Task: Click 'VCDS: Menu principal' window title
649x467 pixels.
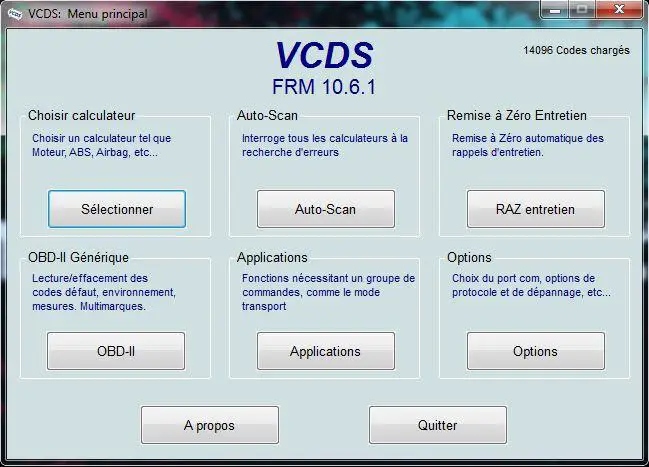Action: point(88,14)
